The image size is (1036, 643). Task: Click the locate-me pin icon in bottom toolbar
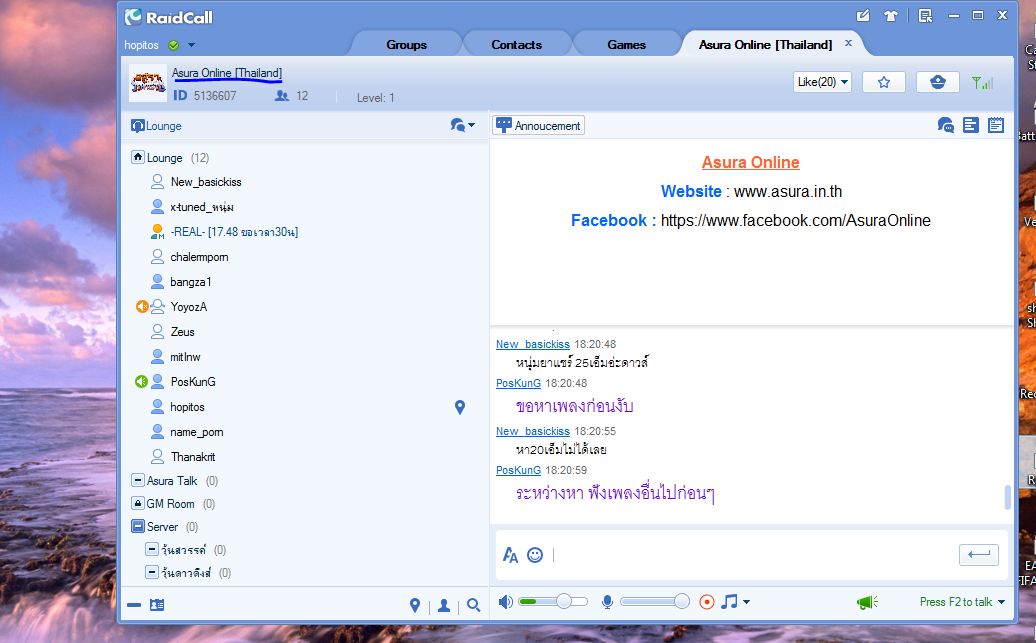pos(415,605)
